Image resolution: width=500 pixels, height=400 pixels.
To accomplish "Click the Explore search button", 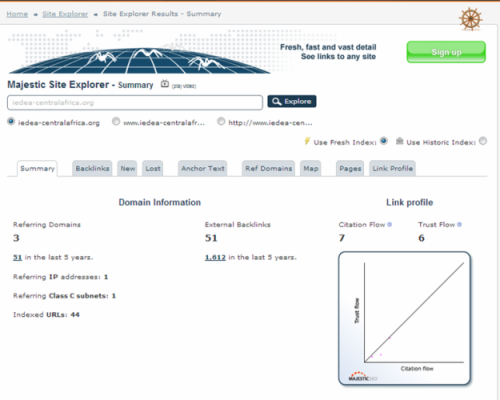I will pos(292,101).
